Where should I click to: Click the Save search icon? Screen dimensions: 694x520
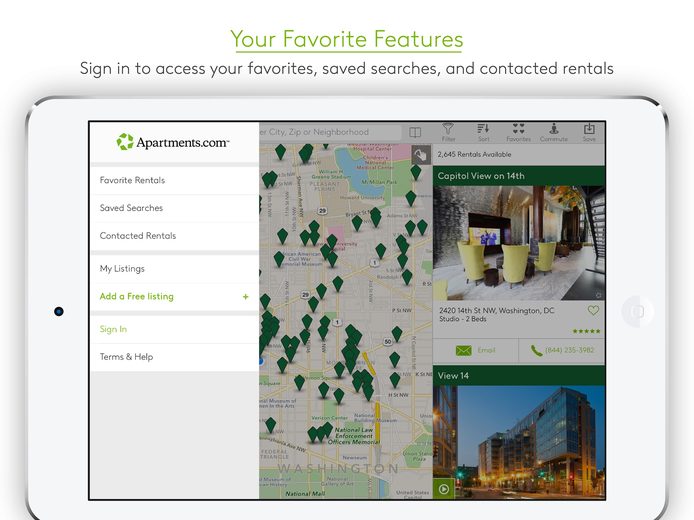click(589, 132)
